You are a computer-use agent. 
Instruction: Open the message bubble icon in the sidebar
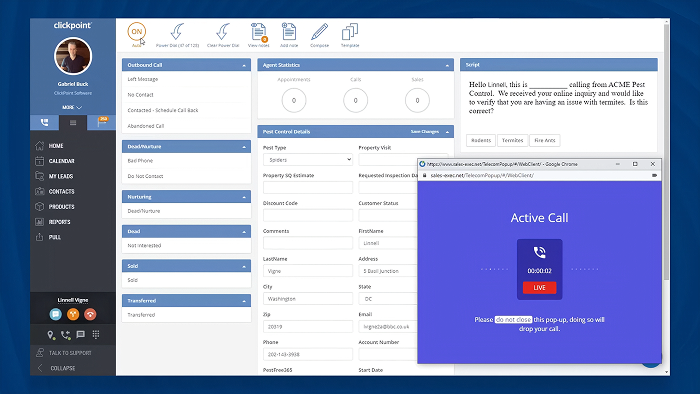[80, 334]
